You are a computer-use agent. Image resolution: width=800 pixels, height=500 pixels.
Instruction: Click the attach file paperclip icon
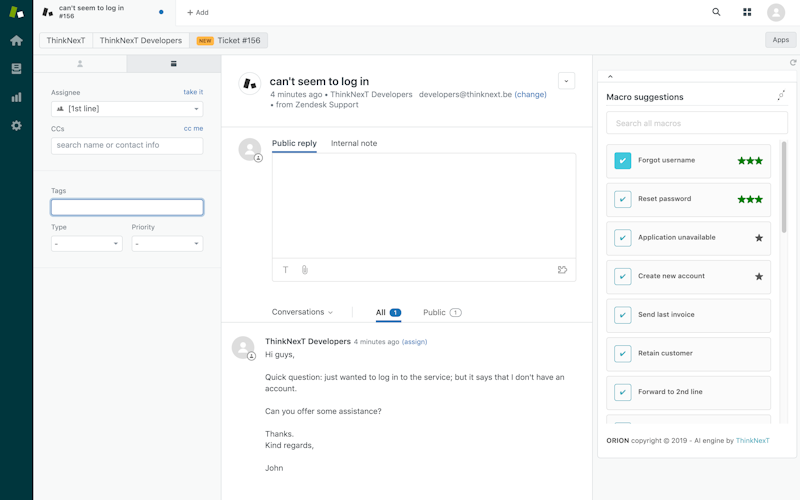(305, 270)
